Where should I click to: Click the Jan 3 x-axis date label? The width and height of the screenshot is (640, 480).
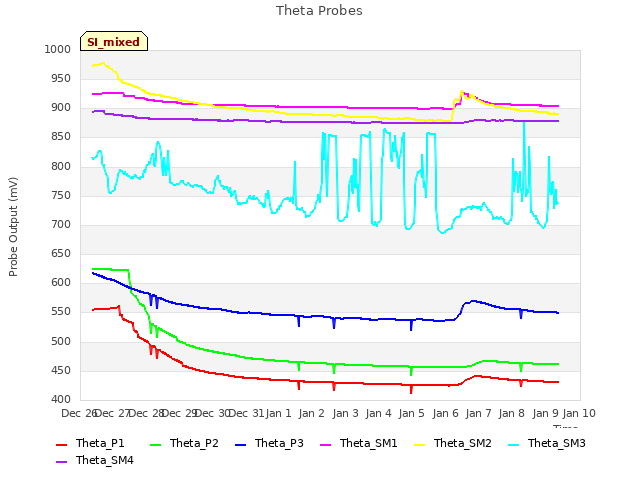345,413
